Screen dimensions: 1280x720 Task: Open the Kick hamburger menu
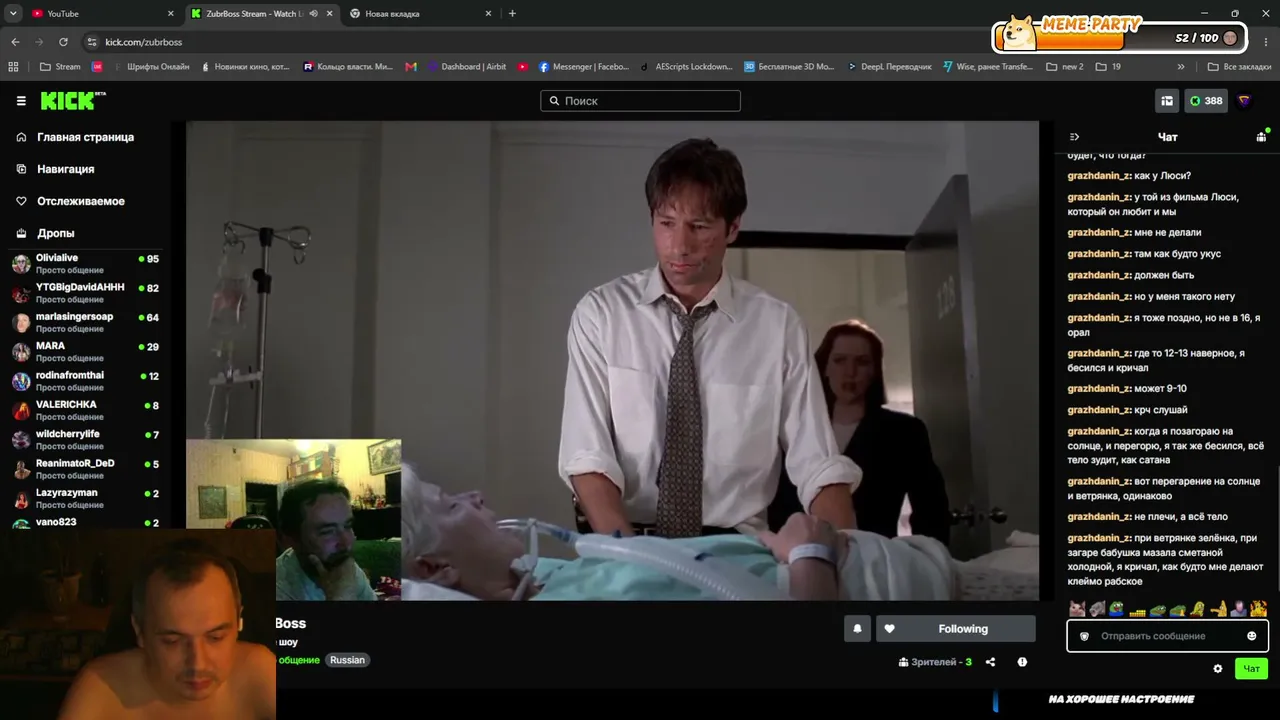[x=21, y=101]
